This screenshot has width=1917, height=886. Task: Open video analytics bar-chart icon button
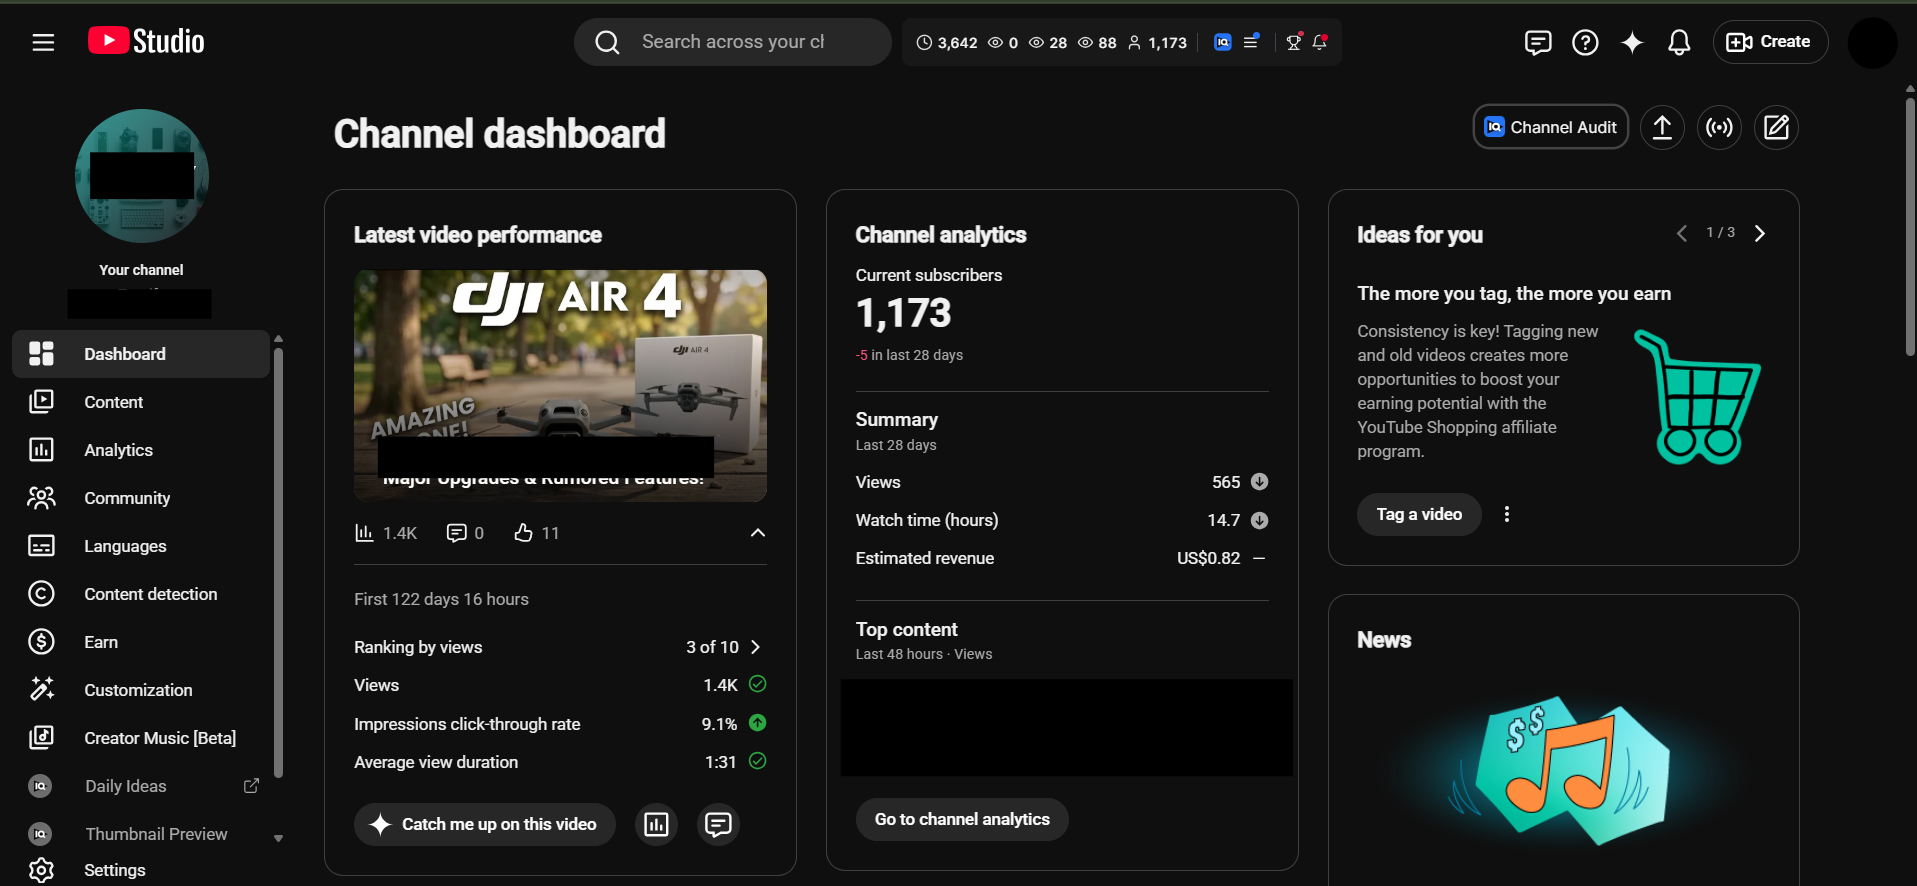click(x=657, y=824)
